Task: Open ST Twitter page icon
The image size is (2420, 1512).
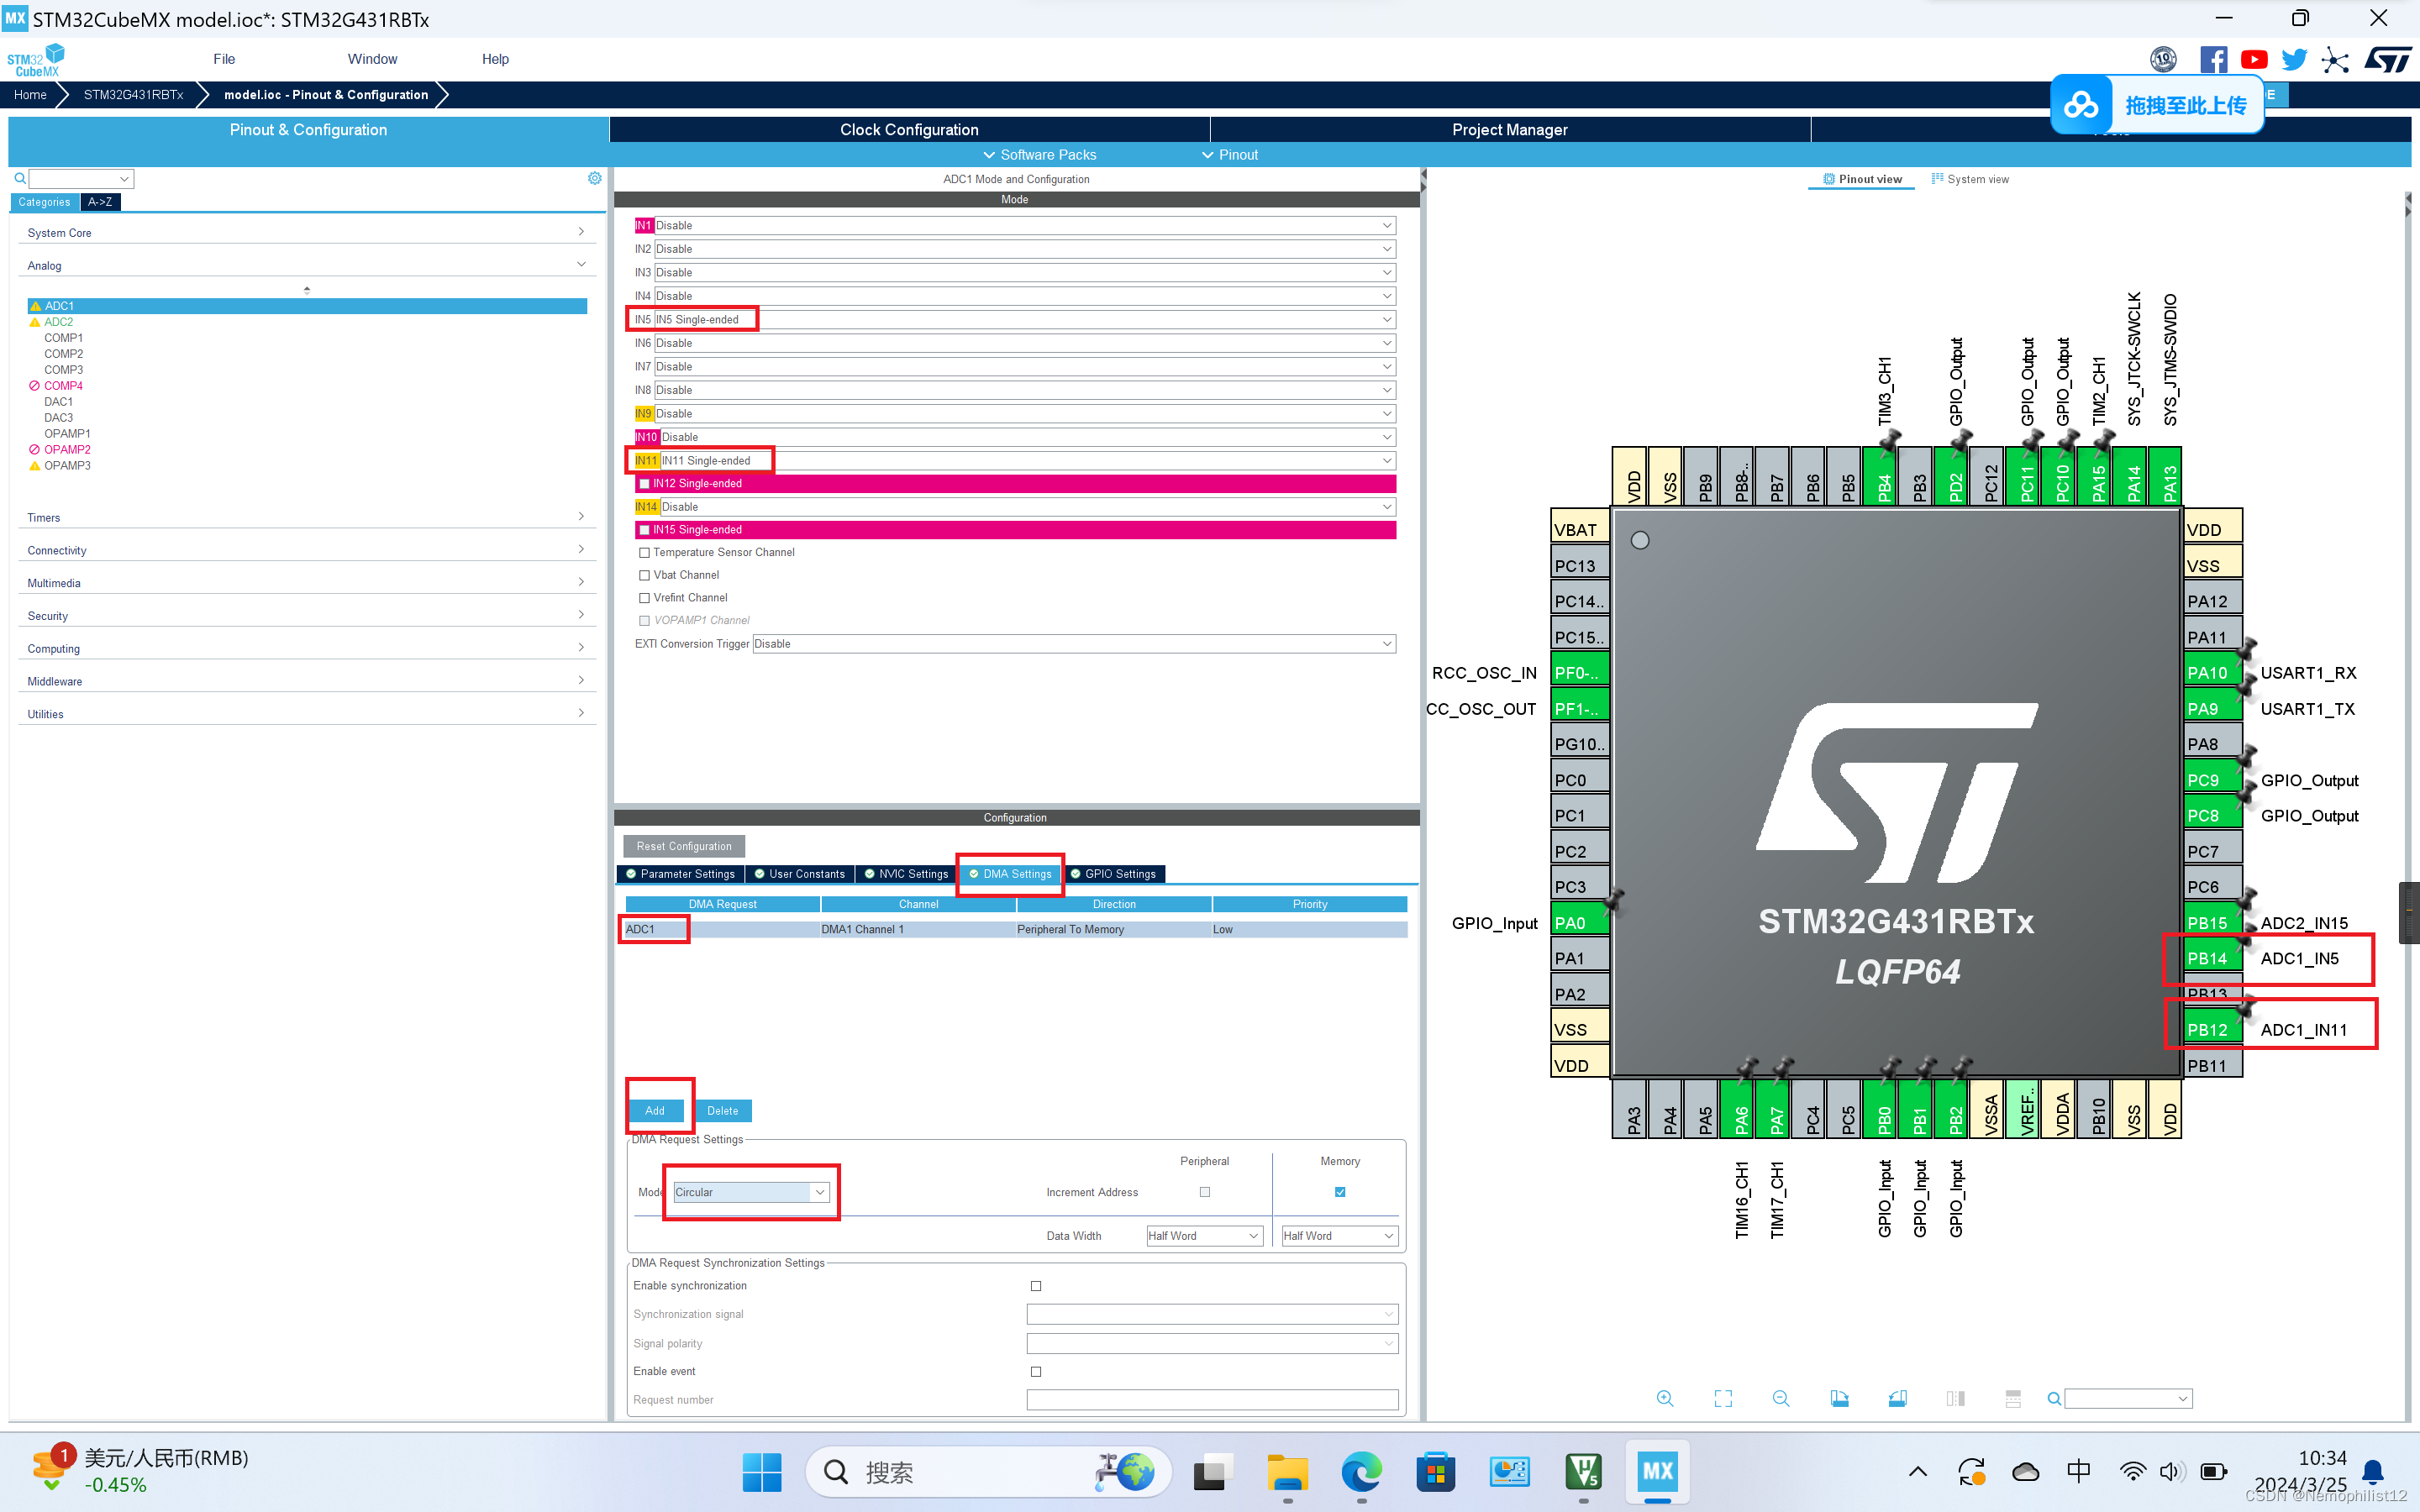Action: (2294, 60)
